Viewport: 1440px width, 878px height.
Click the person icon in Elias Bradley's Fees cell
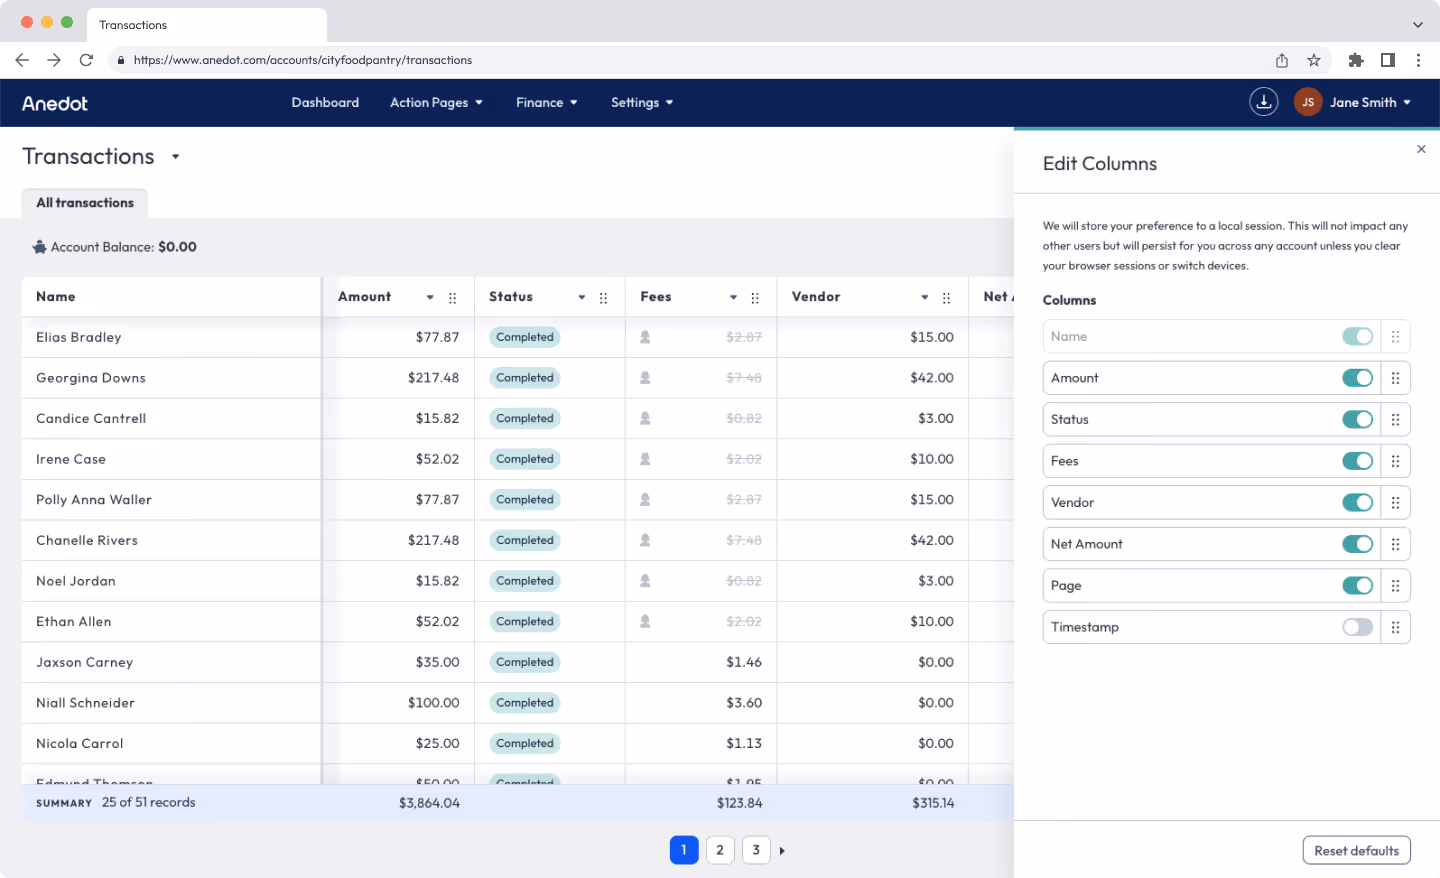(x=645, y=337)
